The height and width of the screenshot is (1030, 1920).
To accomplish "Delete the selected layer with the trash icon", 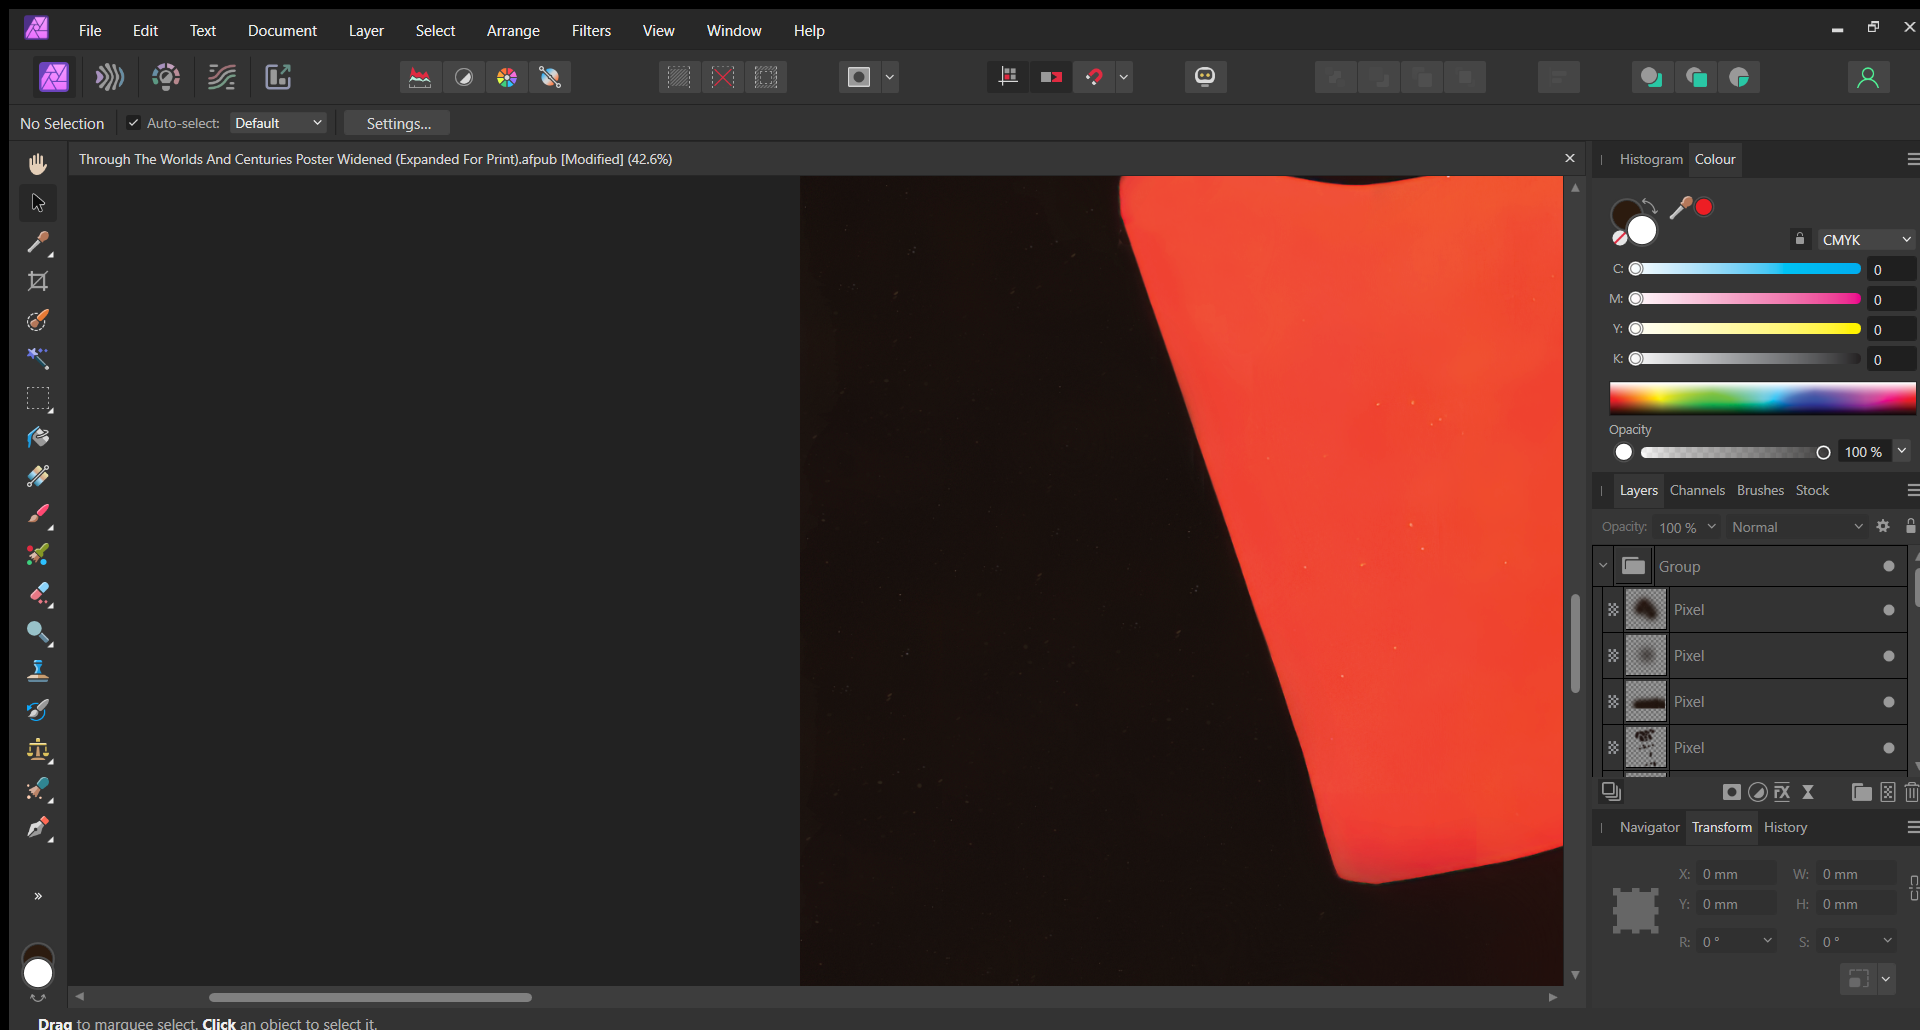I will [x=1910, y=791].
